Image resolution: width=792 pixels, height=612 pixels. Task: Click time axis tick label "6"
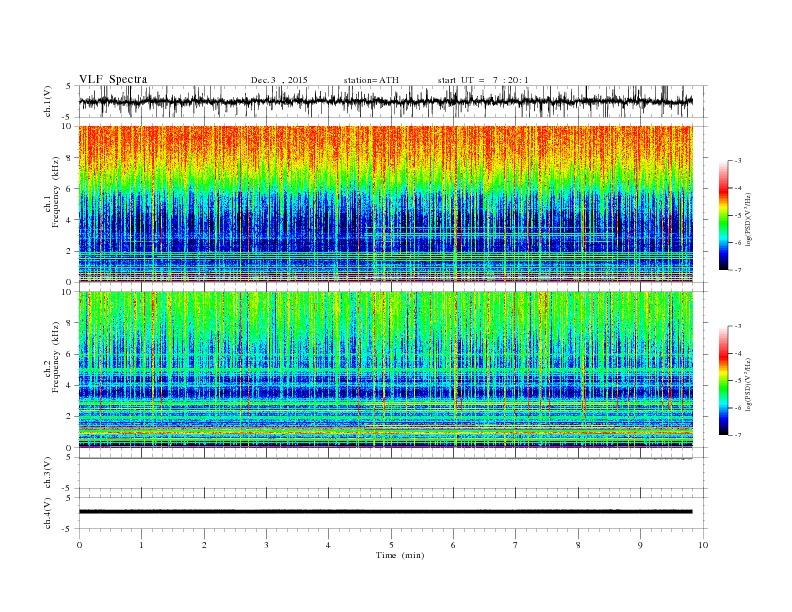click(x=454, y=545)
